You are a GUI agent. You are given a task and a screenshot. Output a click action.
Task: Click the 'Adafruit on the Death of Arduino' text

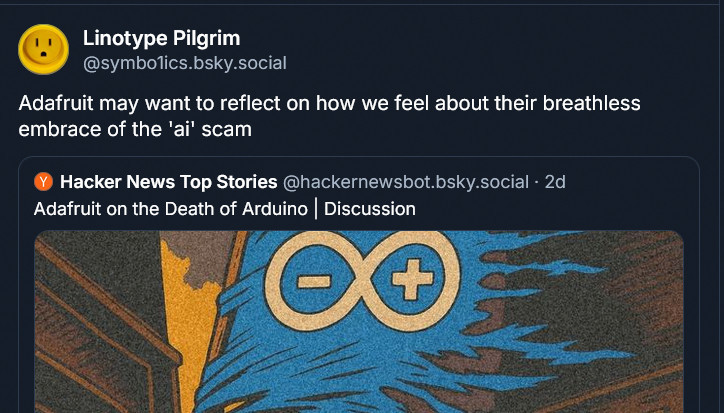coord(171,209)
